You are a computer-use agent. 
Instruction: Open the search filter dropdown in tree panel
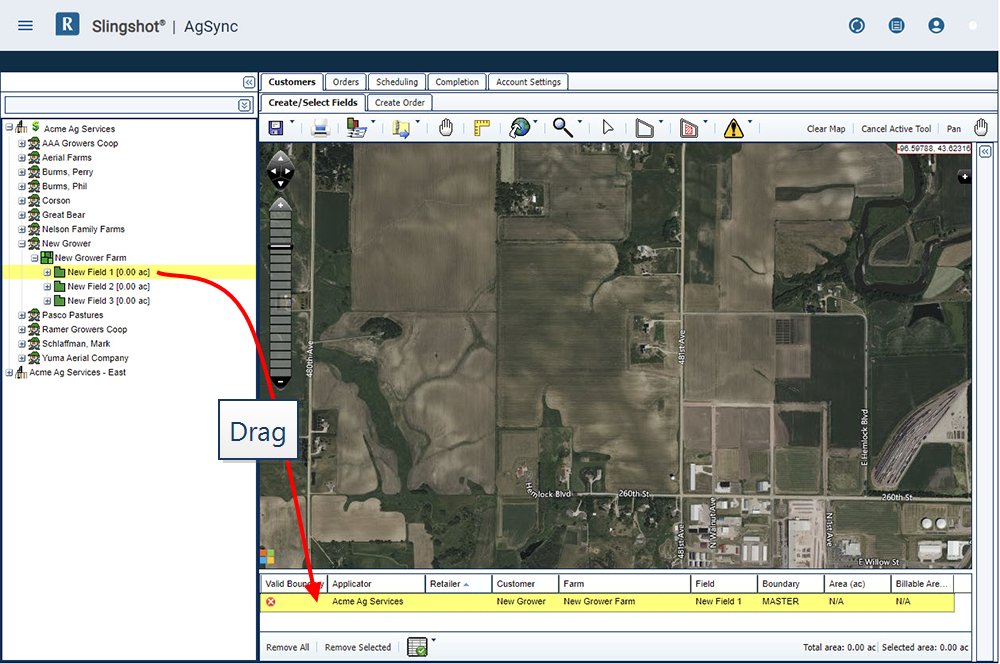click(244, 105)
